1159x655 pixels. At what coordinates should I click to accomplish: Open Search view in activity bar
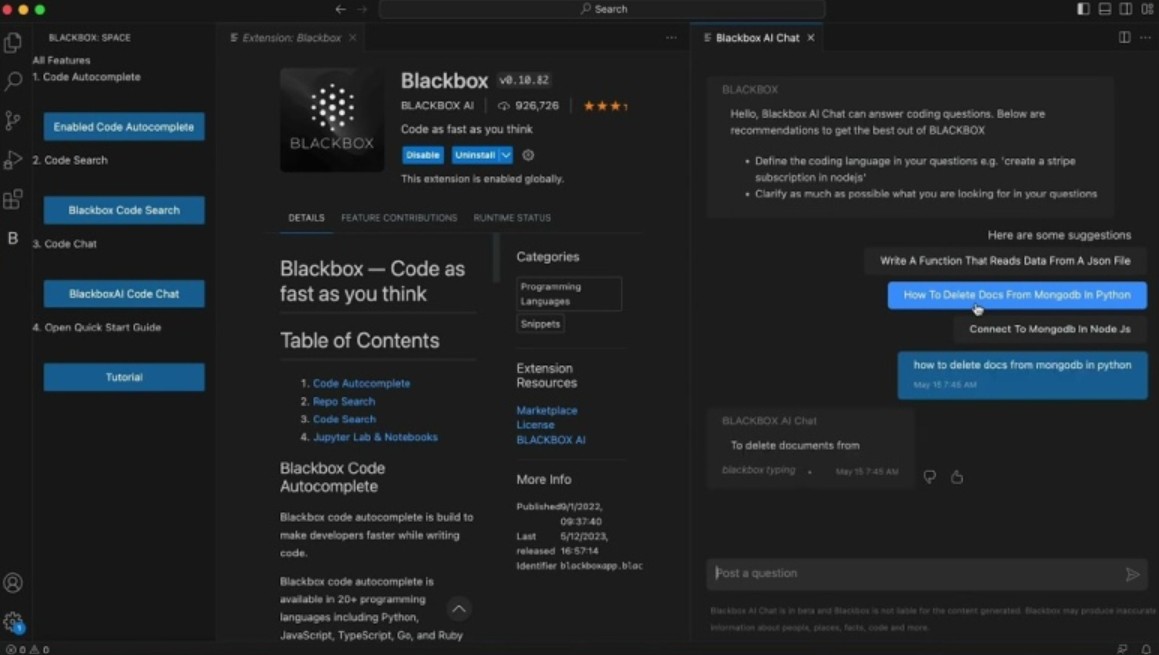click(x=13, y=81)
